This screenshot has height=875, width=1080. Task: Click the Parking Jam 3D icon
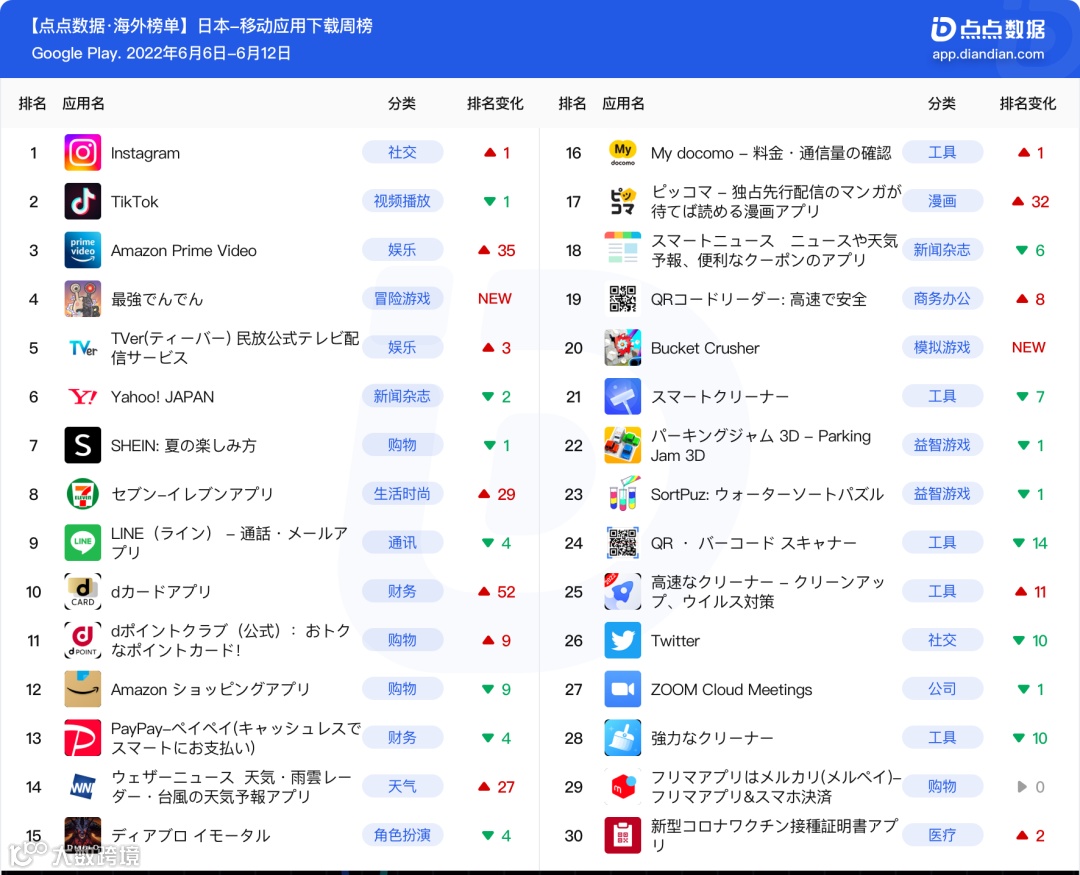coord(623,445)
